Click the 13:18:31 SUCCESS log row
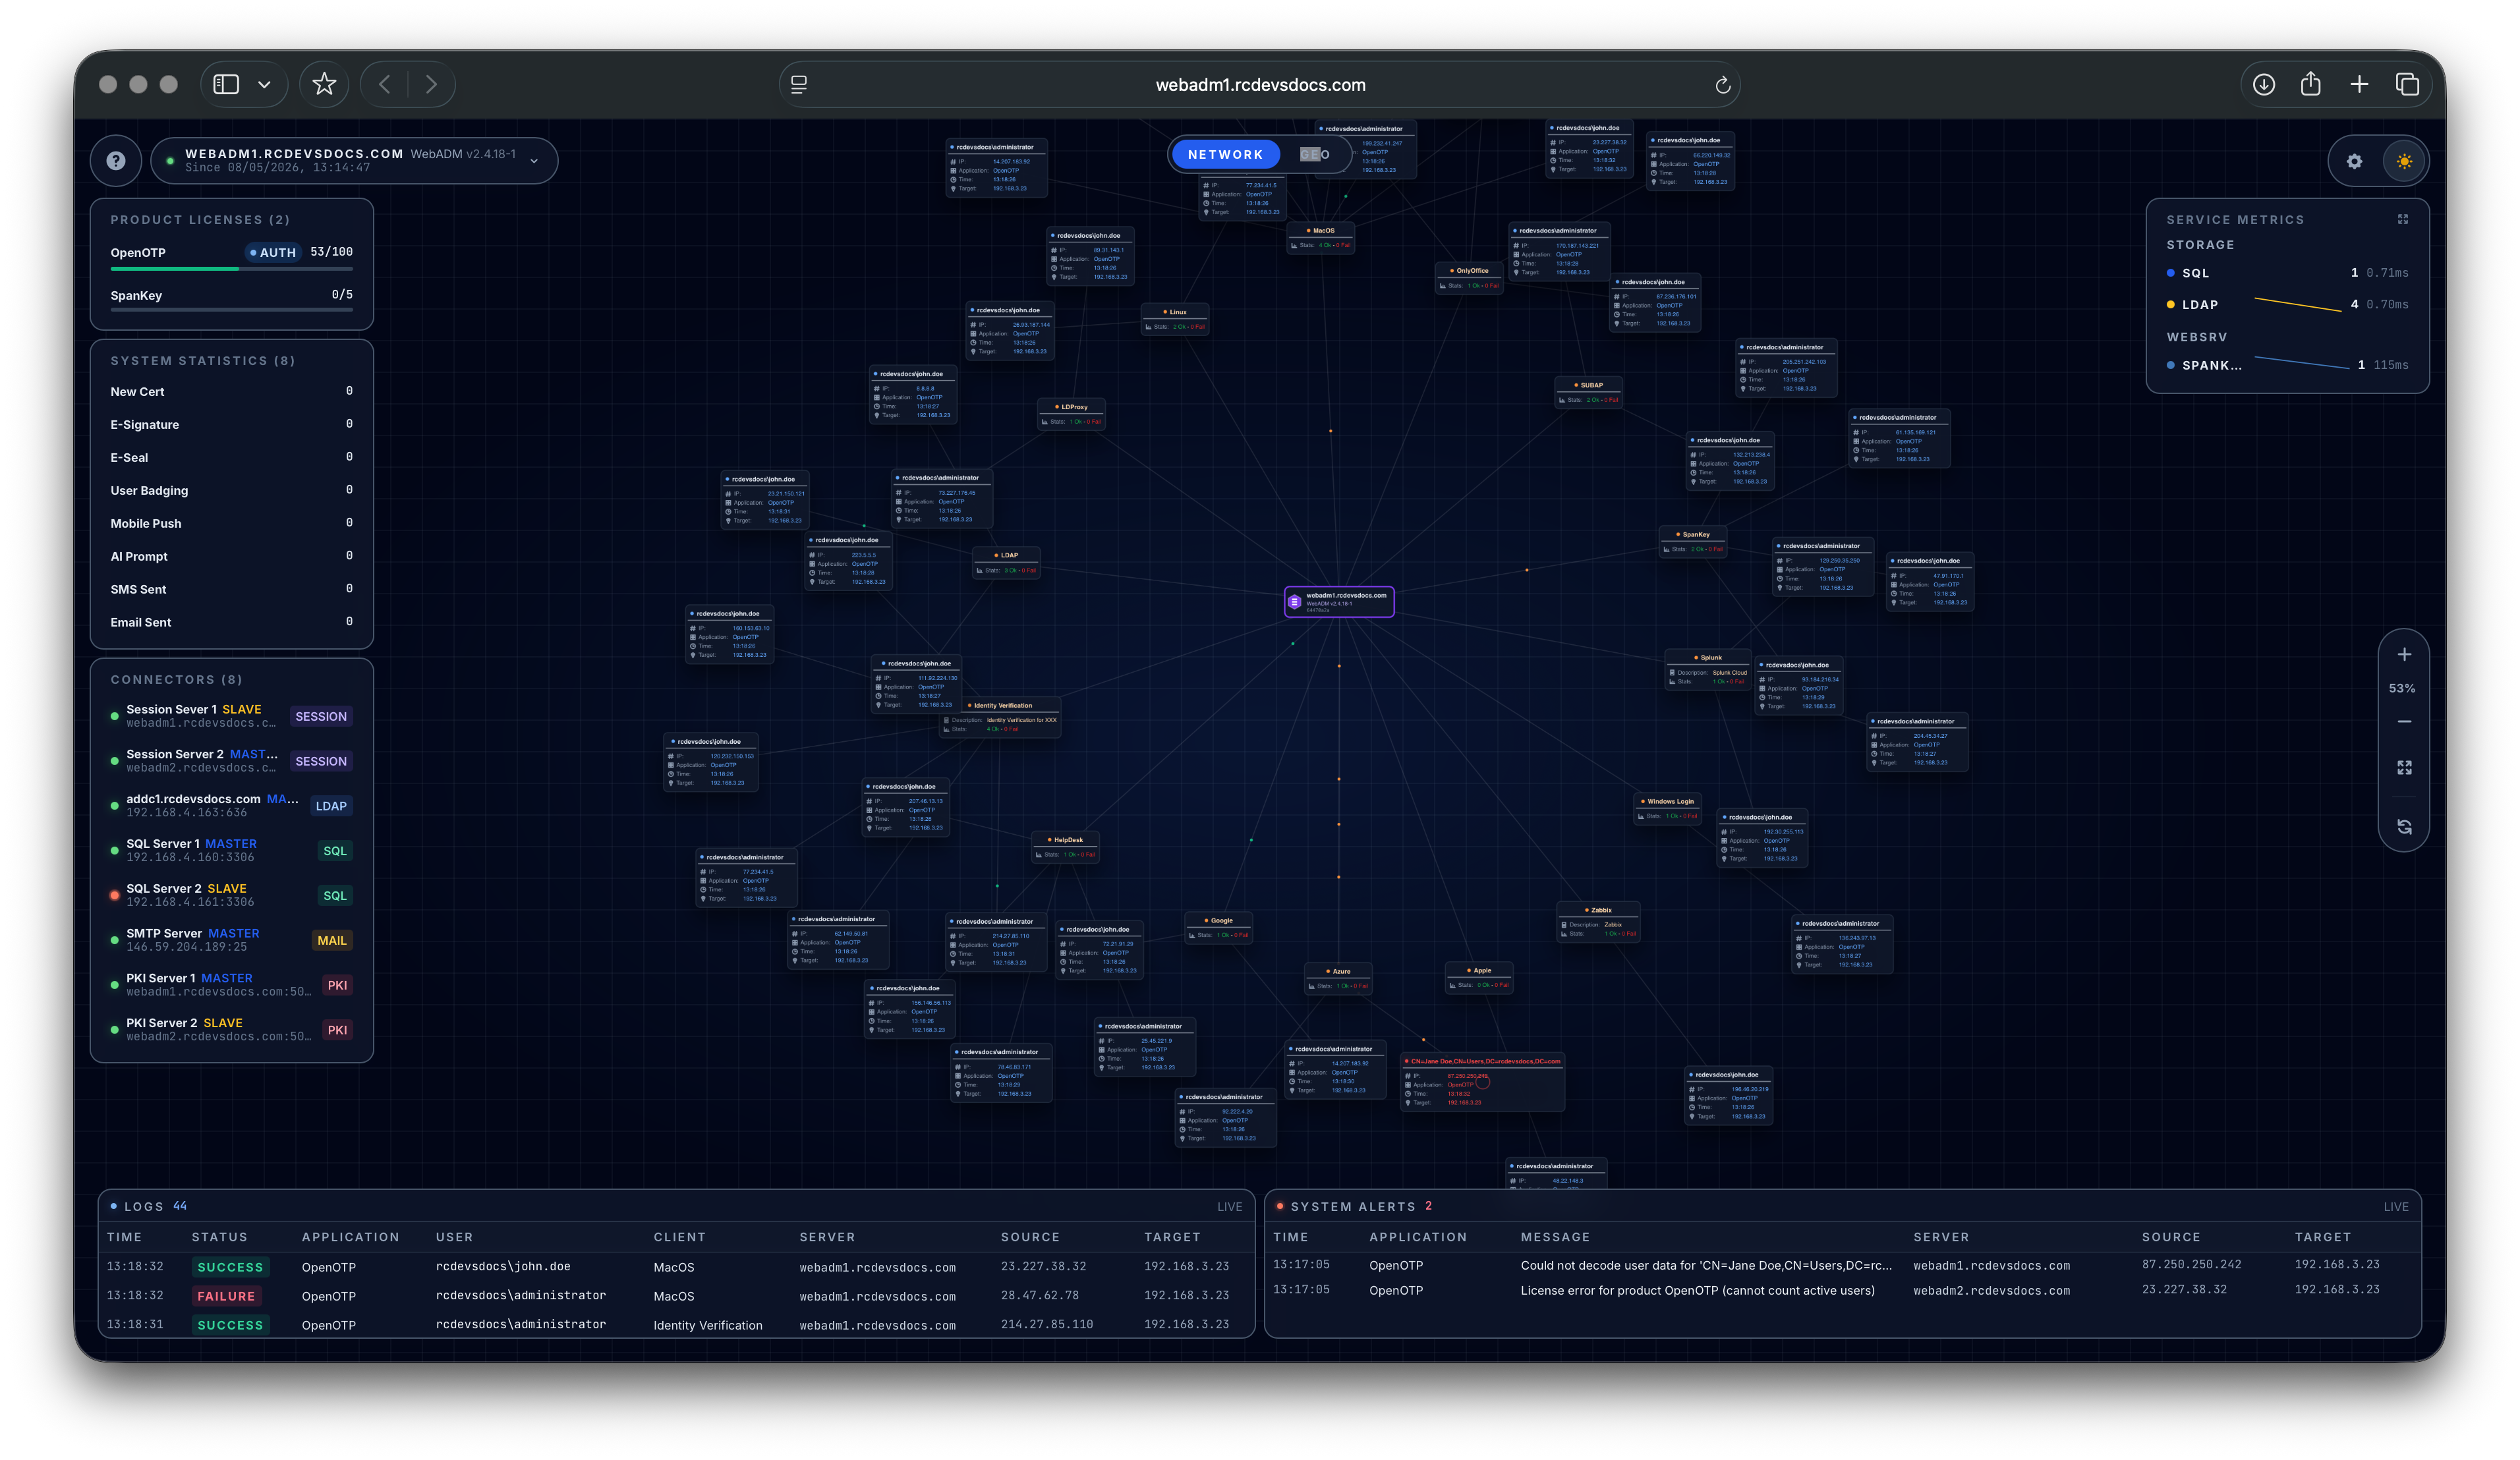This screenshot has height=1460, width=2520. [x=676, y=1324]
